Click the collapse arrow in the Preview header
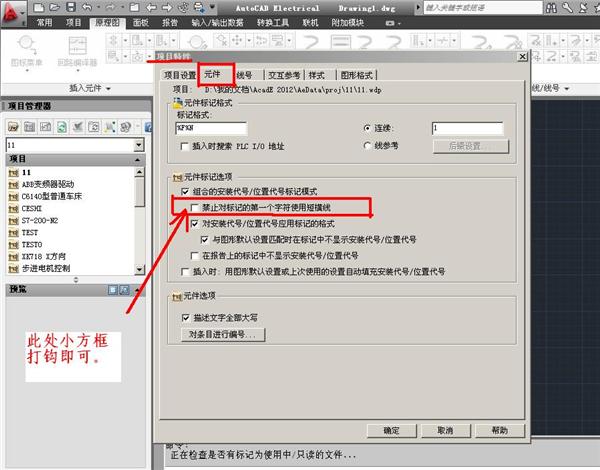 [137, 290]
